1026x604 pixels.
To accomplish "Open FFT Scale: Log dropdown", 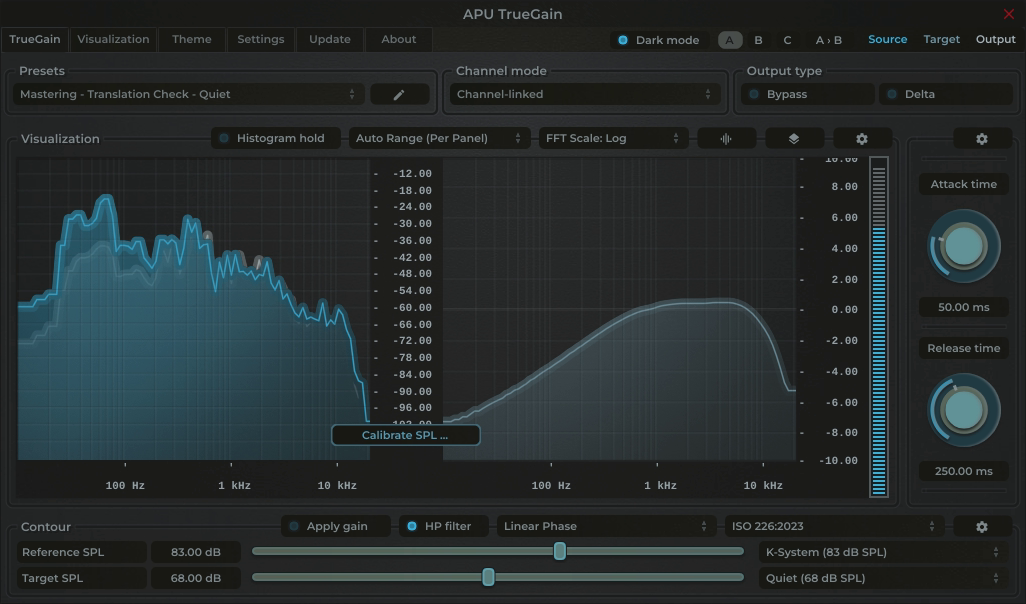I will 612,138.
